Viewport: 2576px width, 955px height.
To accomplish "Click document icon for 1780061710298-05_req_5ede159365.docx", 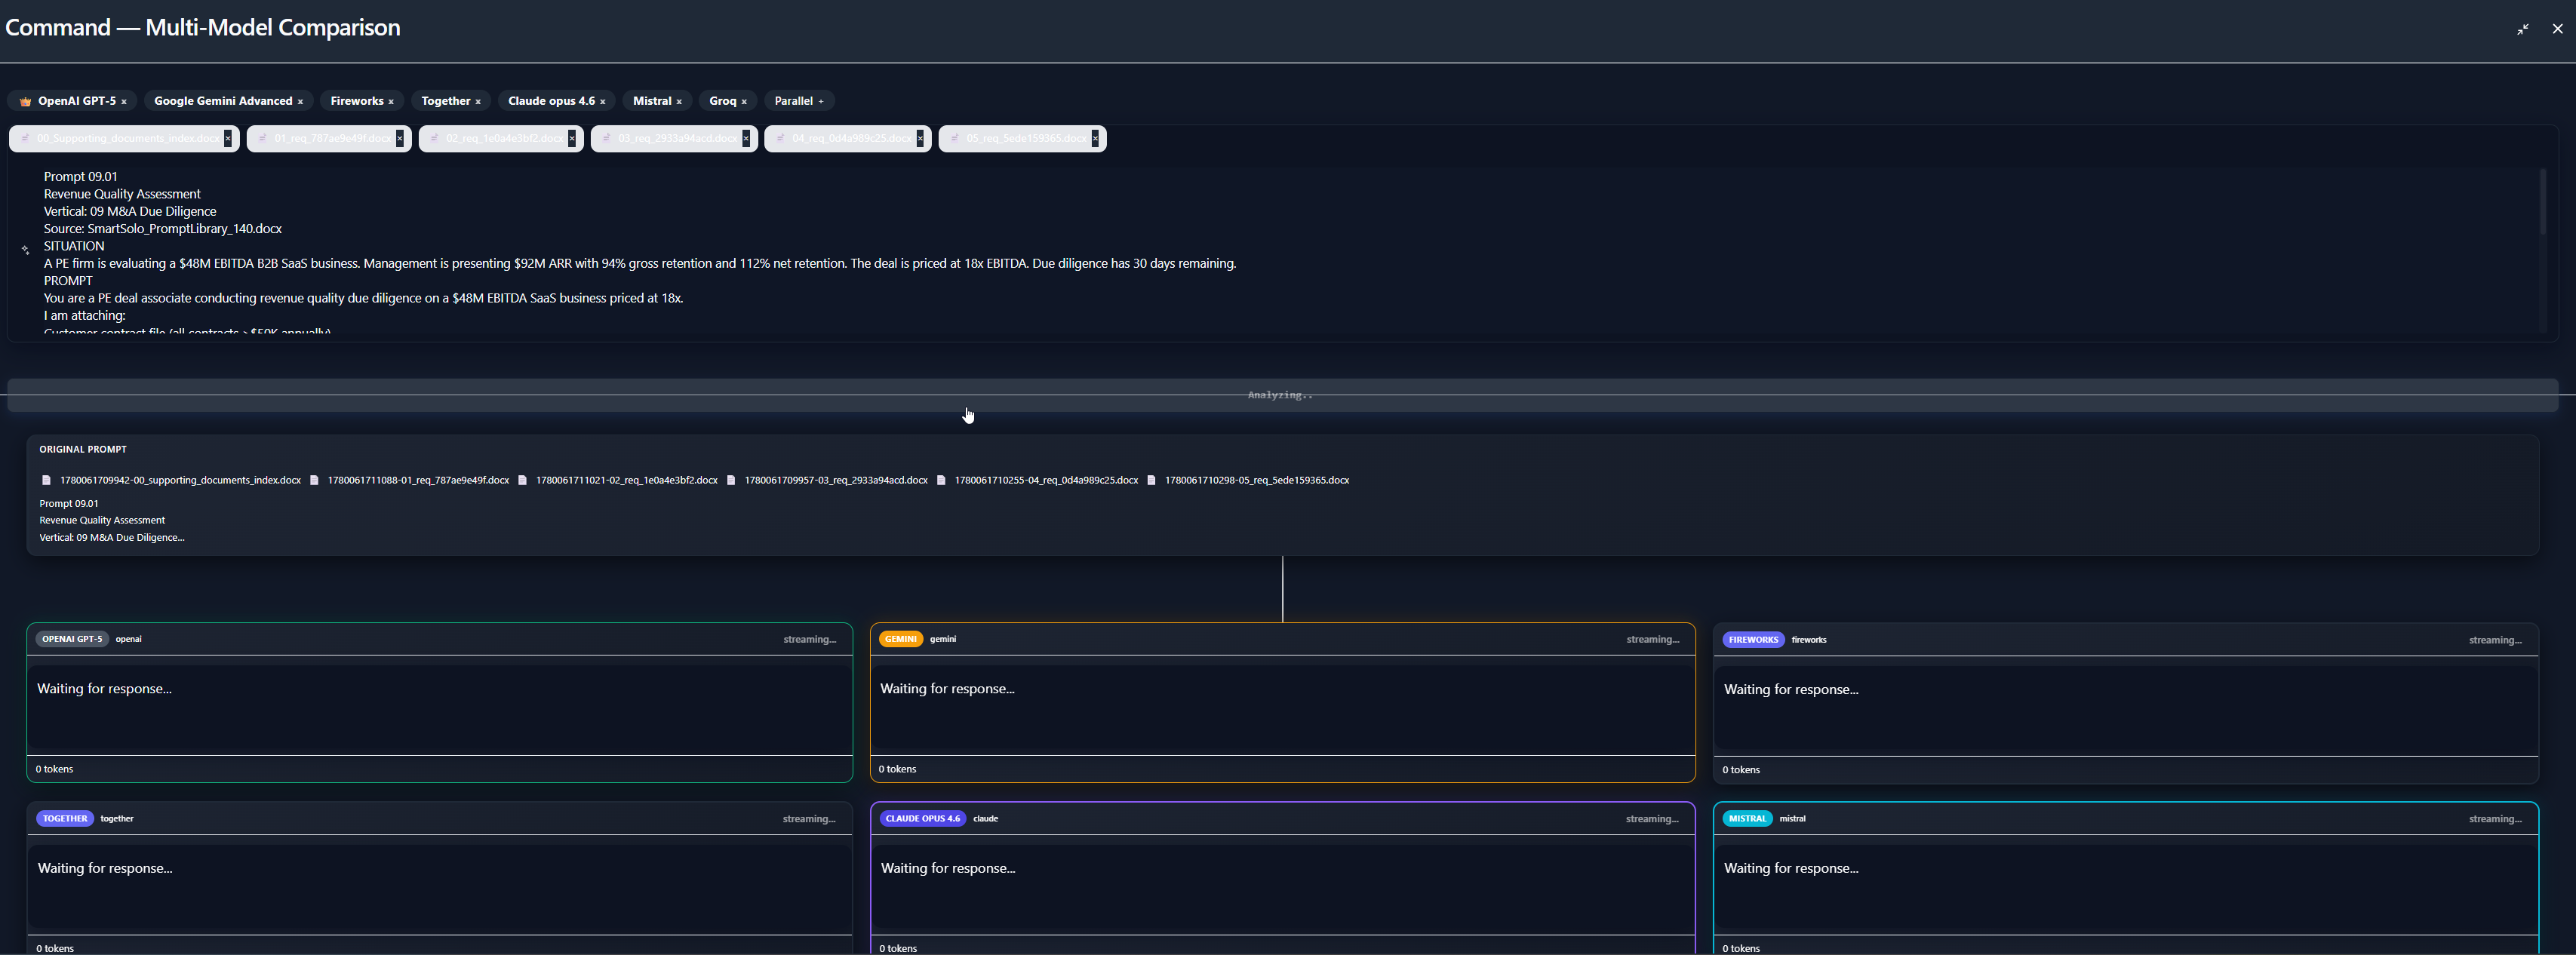I will click(1151, 480).
